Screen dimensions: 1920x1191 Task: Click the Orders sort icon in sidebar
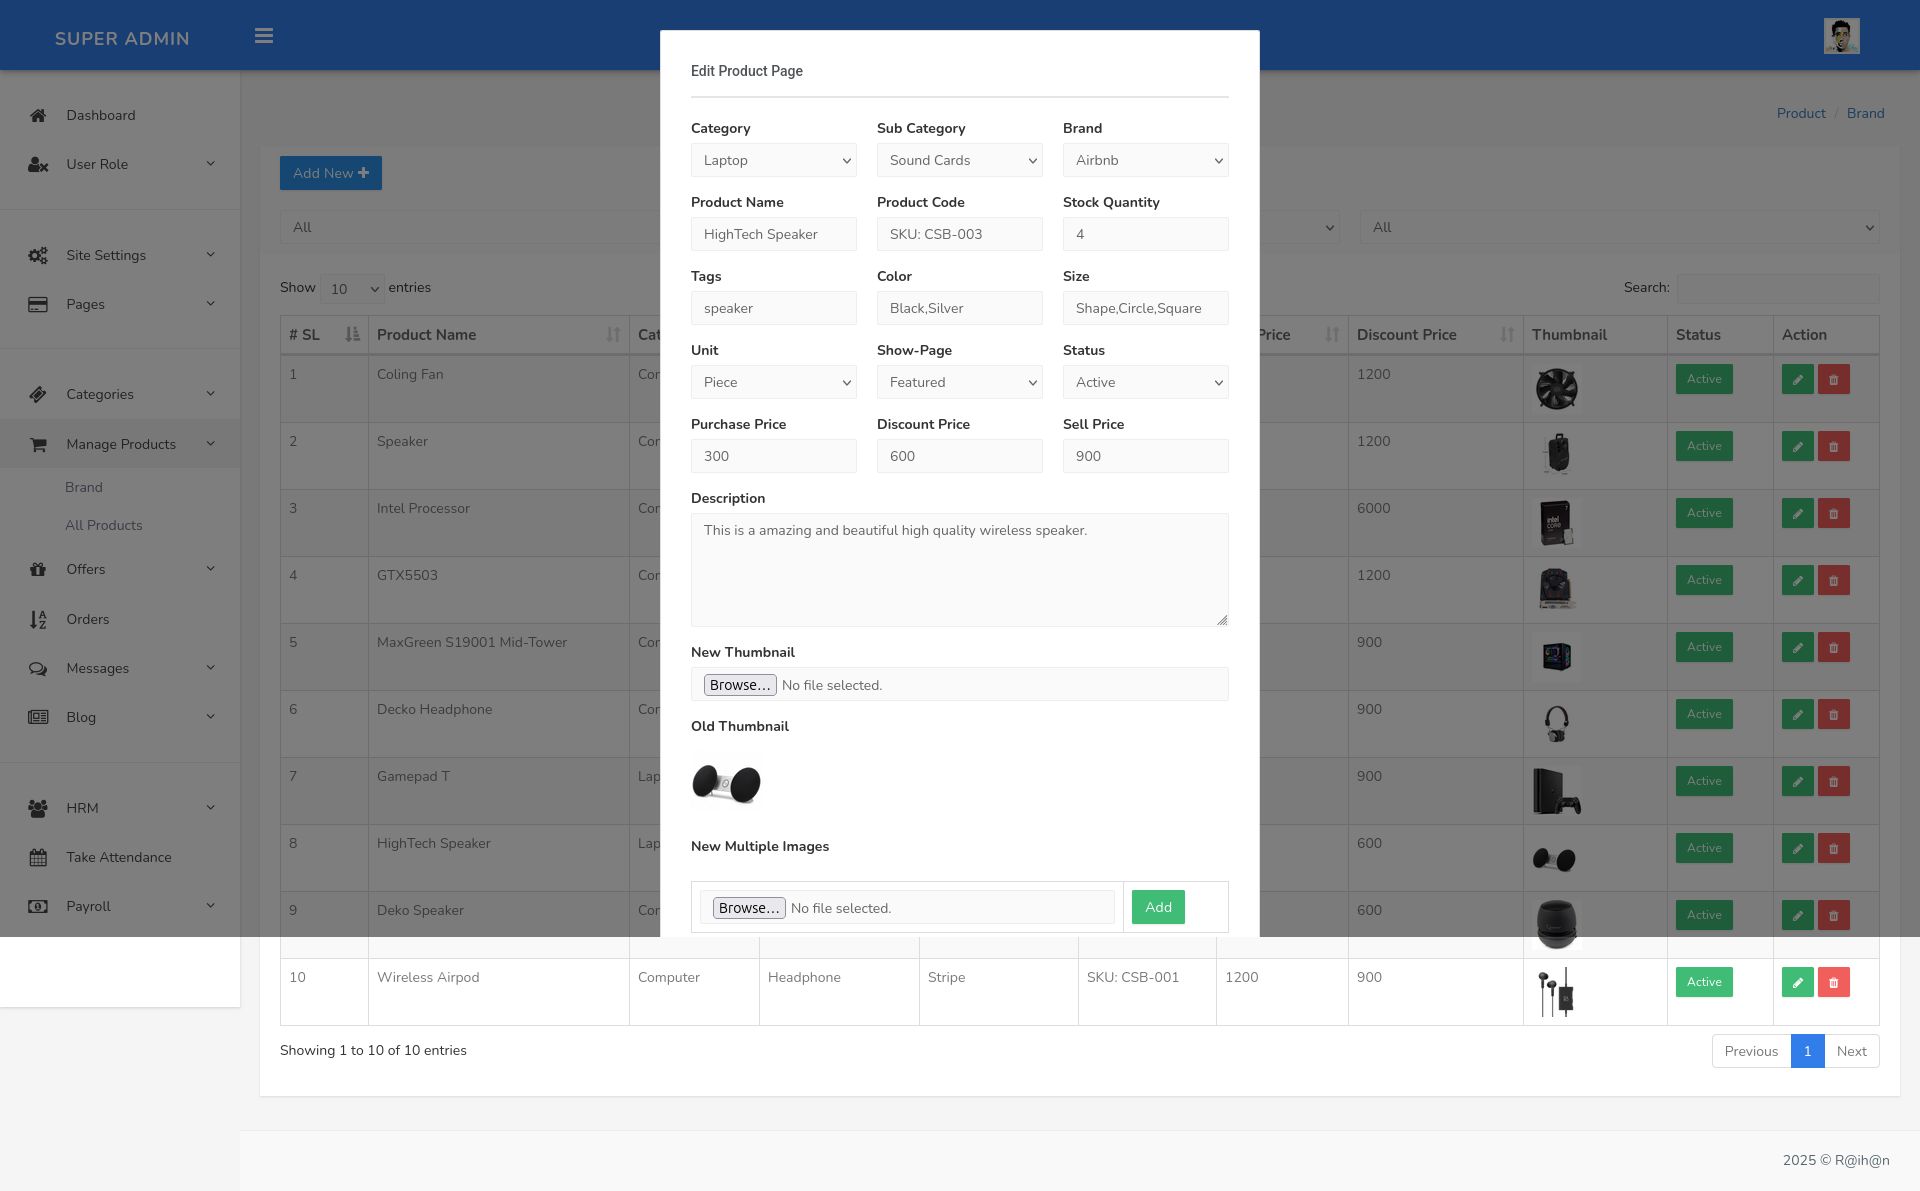point(38,620)
